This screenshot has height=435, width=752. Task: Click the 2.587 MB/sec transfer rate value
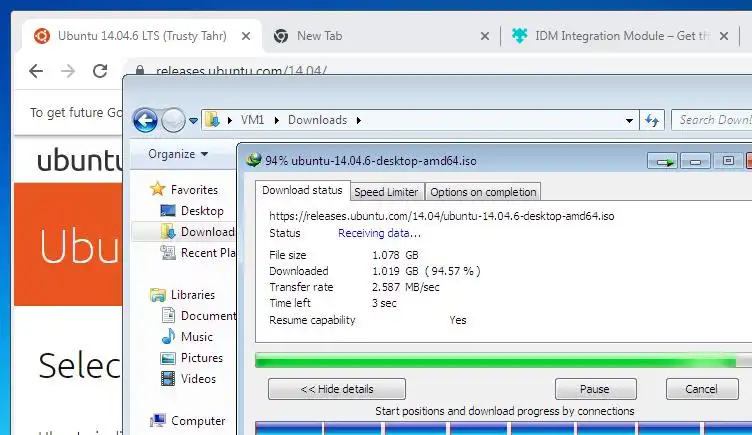click(x=406, y=287)
